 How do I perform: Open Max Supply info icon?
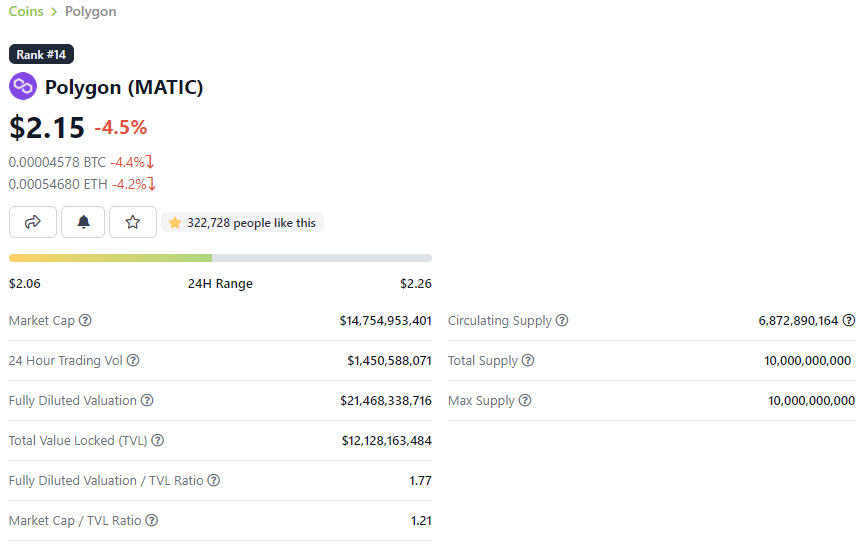point(525,400)
